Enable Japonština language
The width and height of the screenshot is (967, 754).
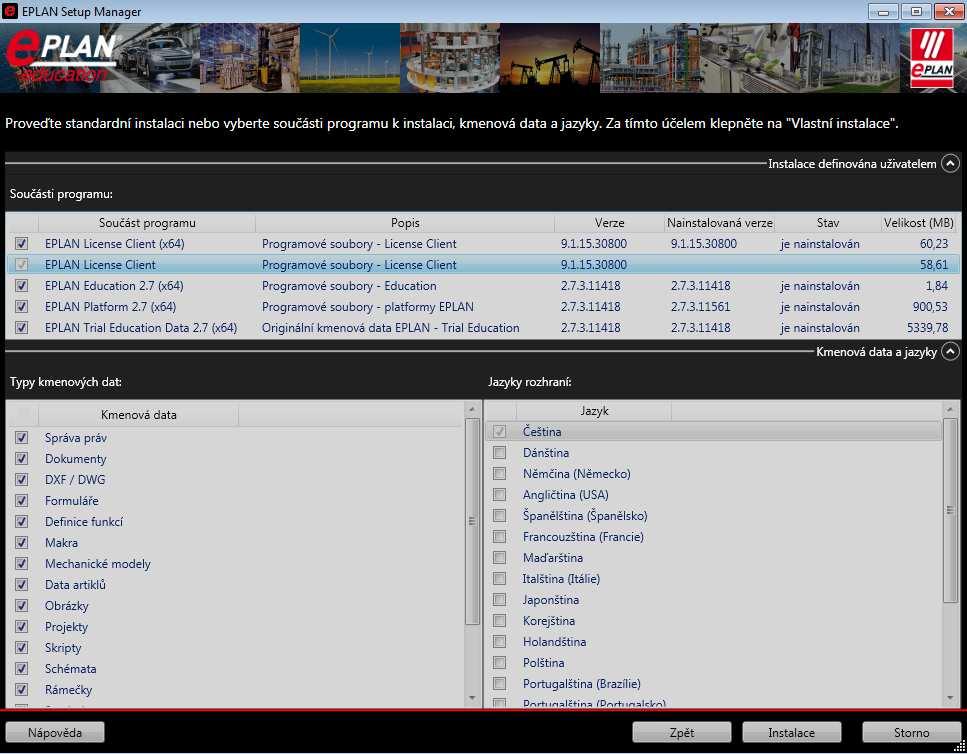(x=500, y=599)
